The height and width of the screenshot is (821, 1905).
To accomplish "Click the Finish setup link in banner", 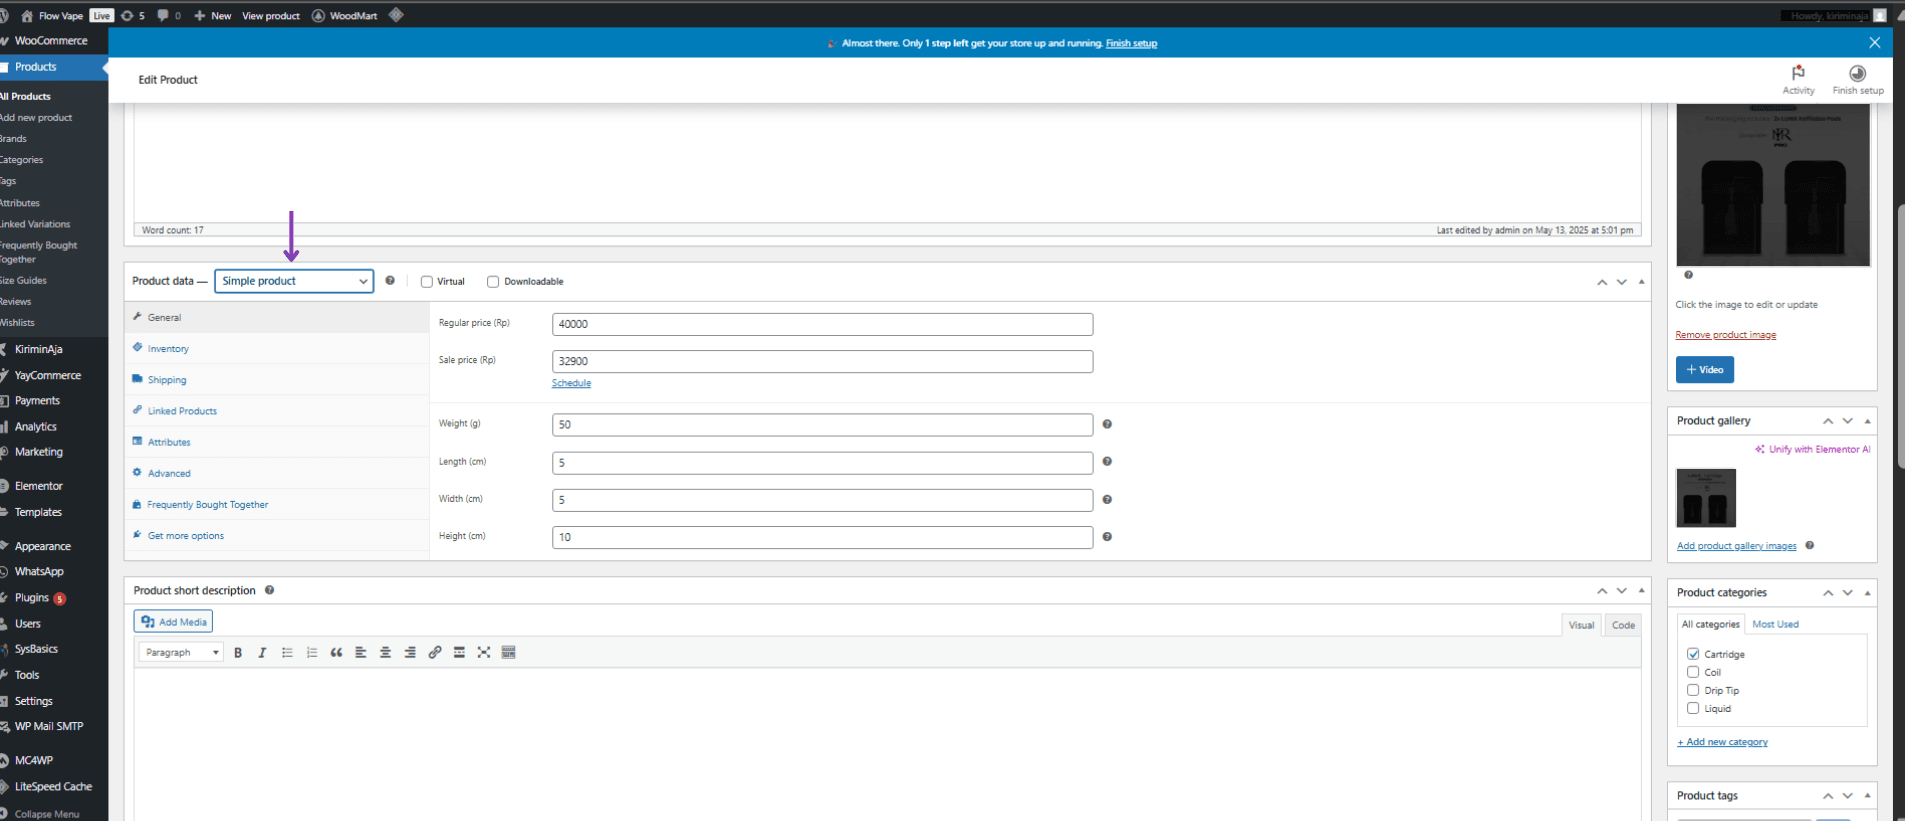I will click(x=1131, y=43).
